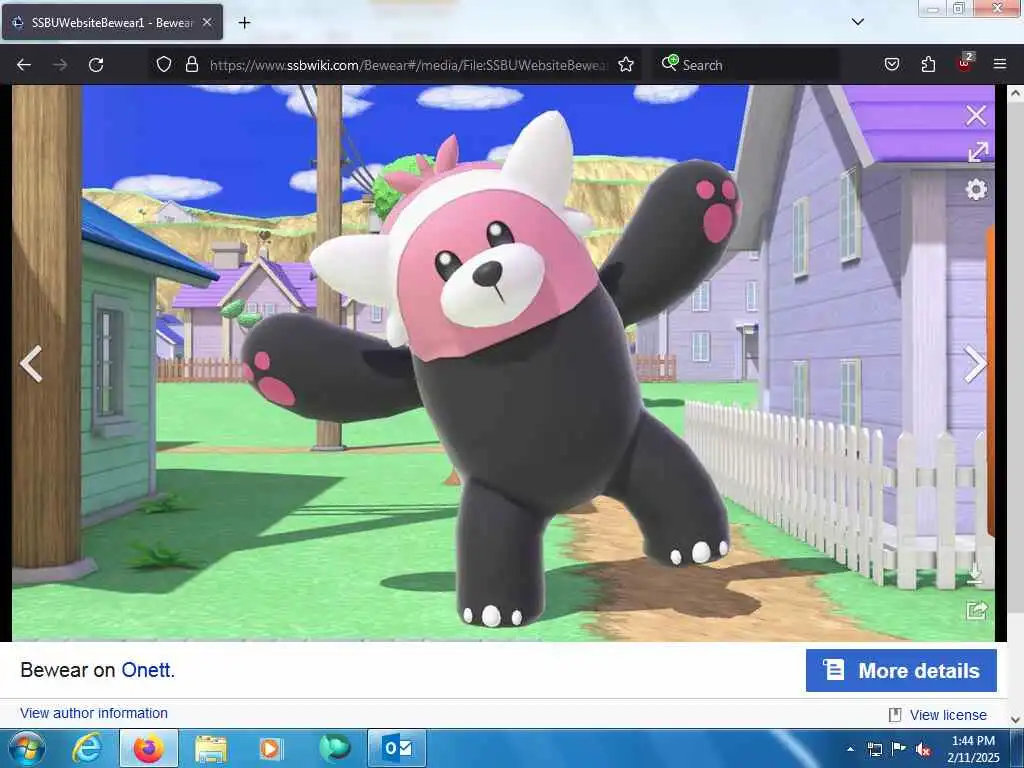View author information link
The height and width of the screenshot is (768, 1024).
point(93,713)
